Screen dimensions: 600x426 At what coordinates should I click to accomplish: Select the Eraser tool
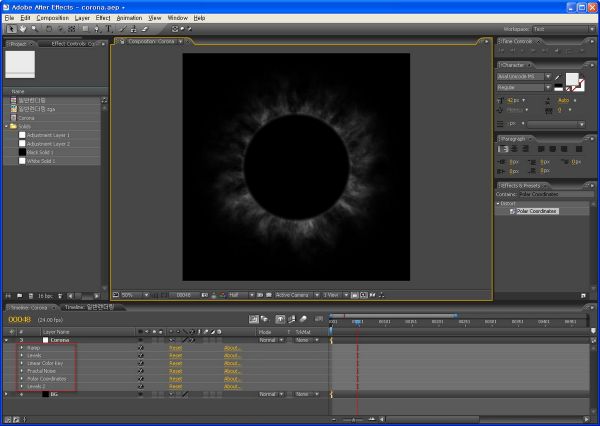point(145,29)
